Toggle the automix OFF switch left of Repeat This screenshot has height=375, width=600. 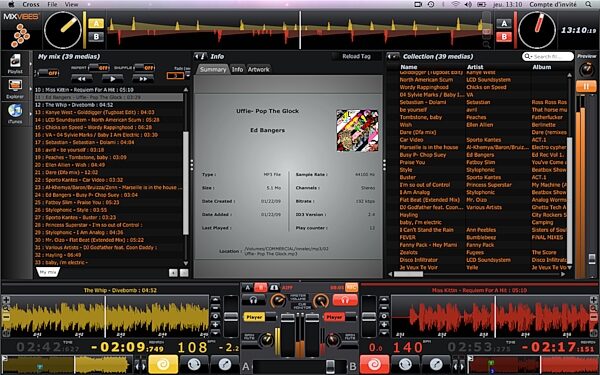pos(48,73)
